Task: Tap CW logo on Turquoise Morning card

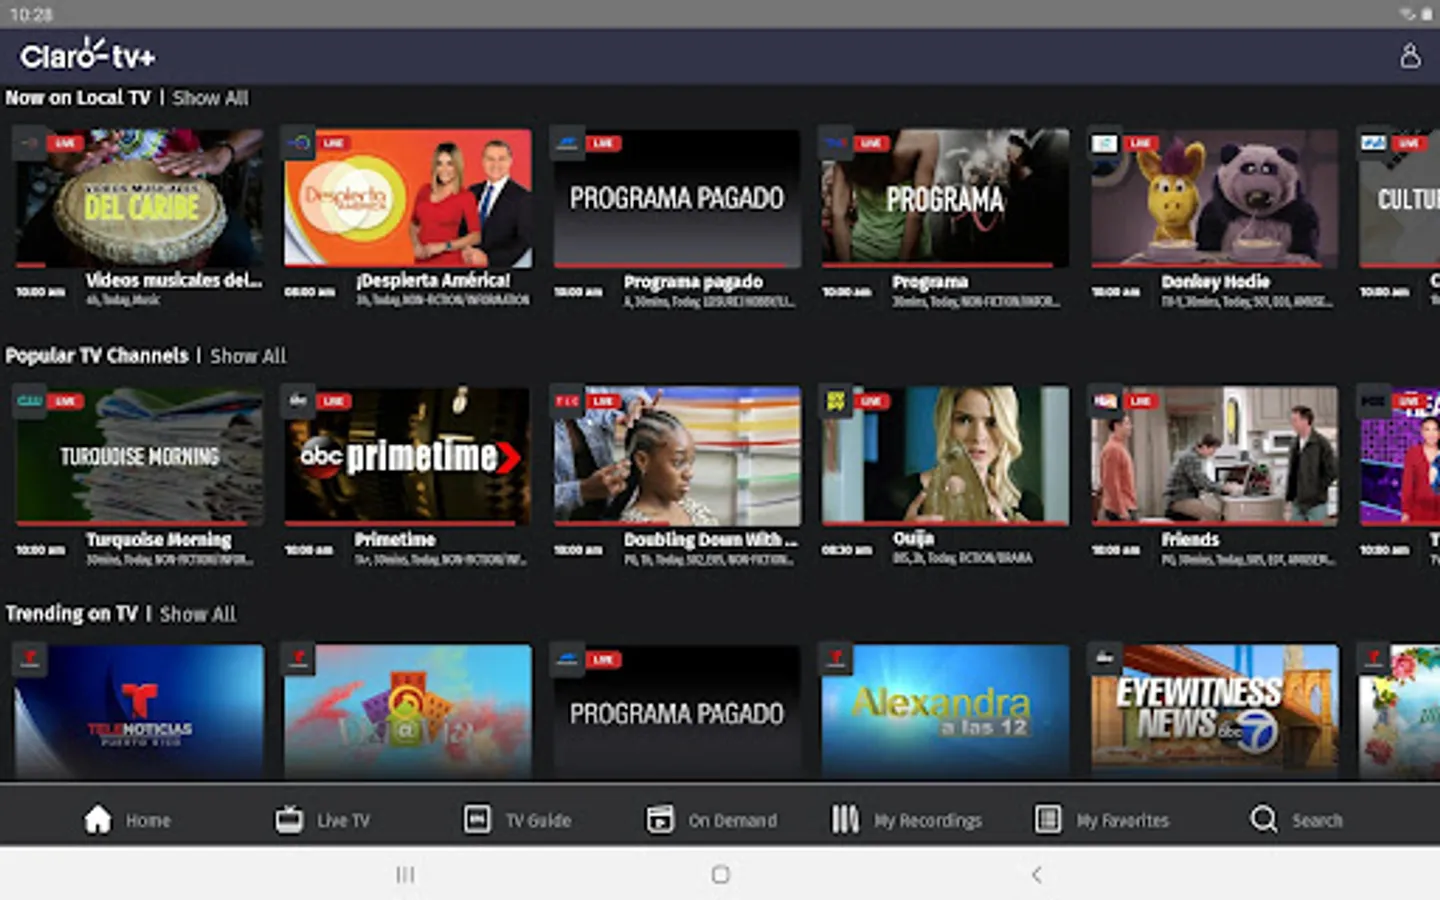Action: point(29,401)
